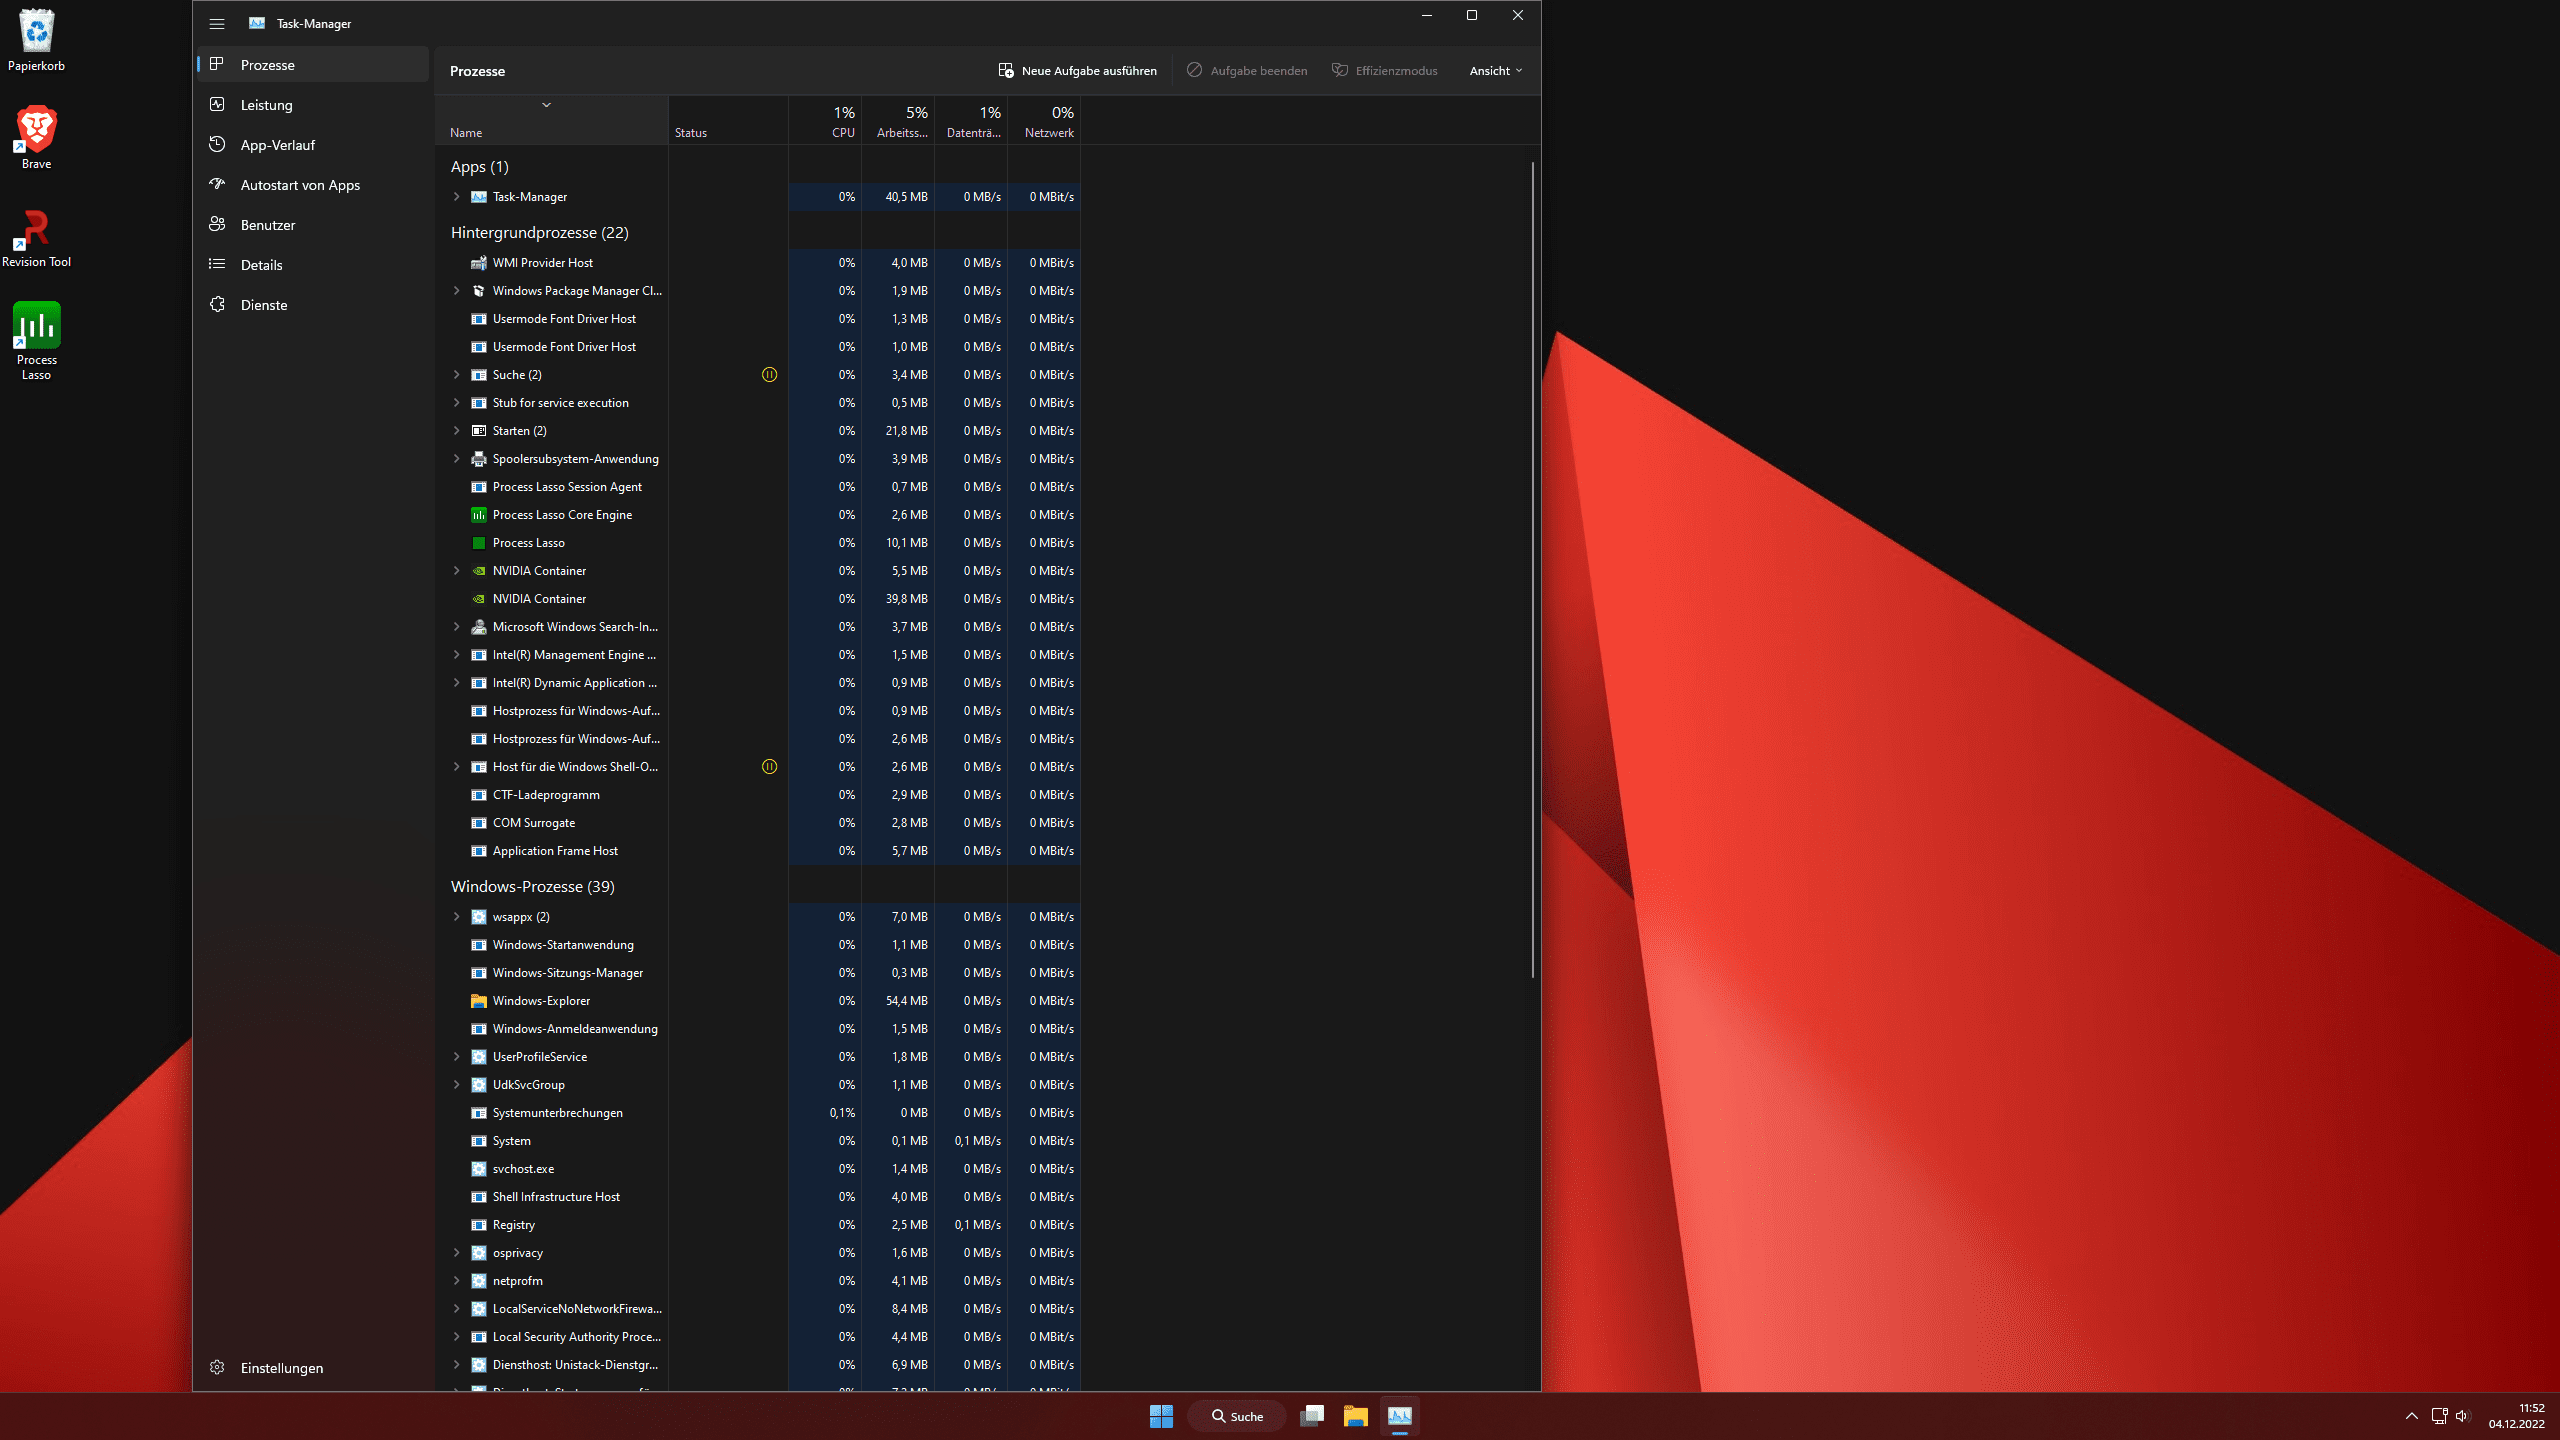The image size is (2560, 1440).
Task: Click Microsoft Windows Search-Indexer icon
Action: tap(479, 627)
